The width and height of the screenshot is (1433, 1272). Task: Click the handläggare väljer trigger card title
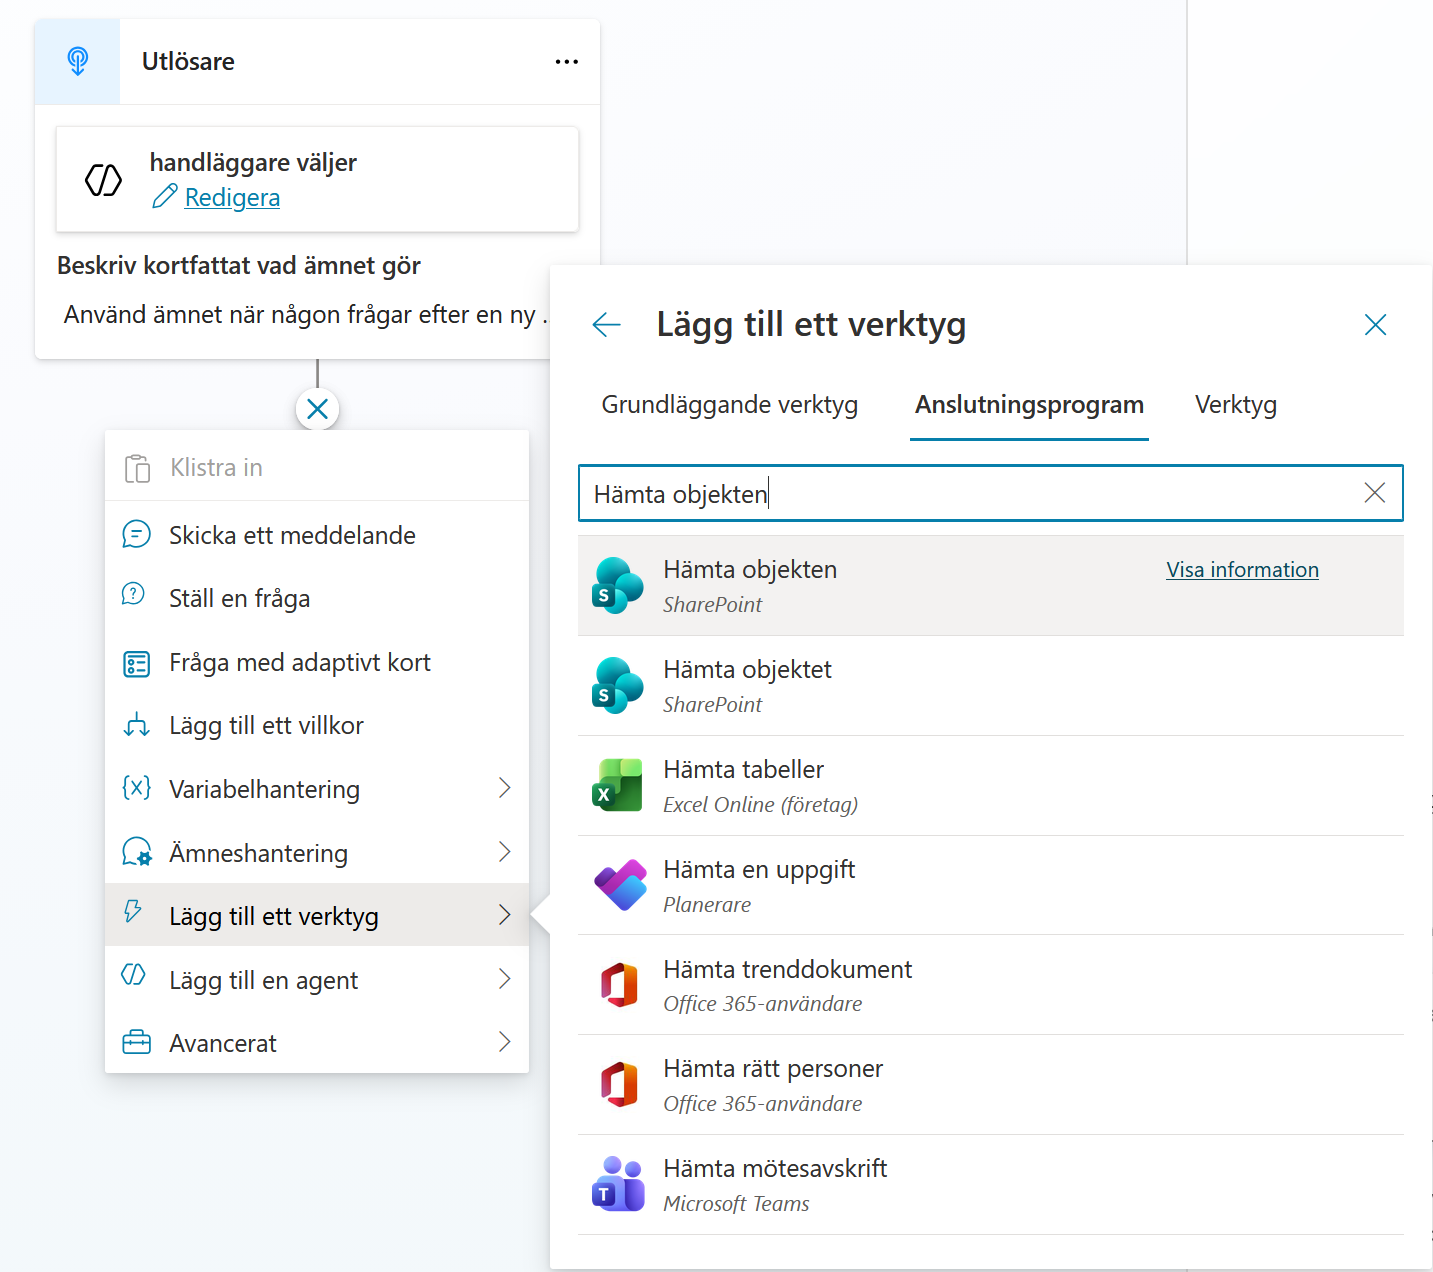click(253, 162)
